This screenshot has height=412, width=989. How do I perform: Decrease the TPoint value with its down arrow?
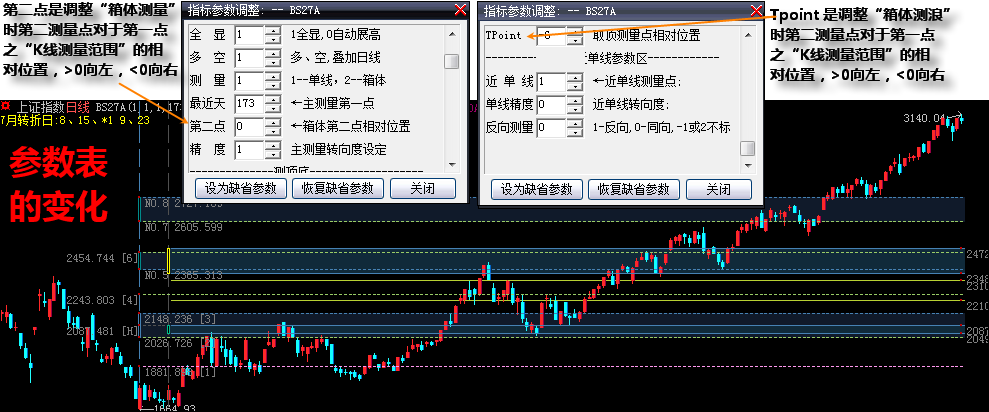pyautogui.click(x=575, y=40)
